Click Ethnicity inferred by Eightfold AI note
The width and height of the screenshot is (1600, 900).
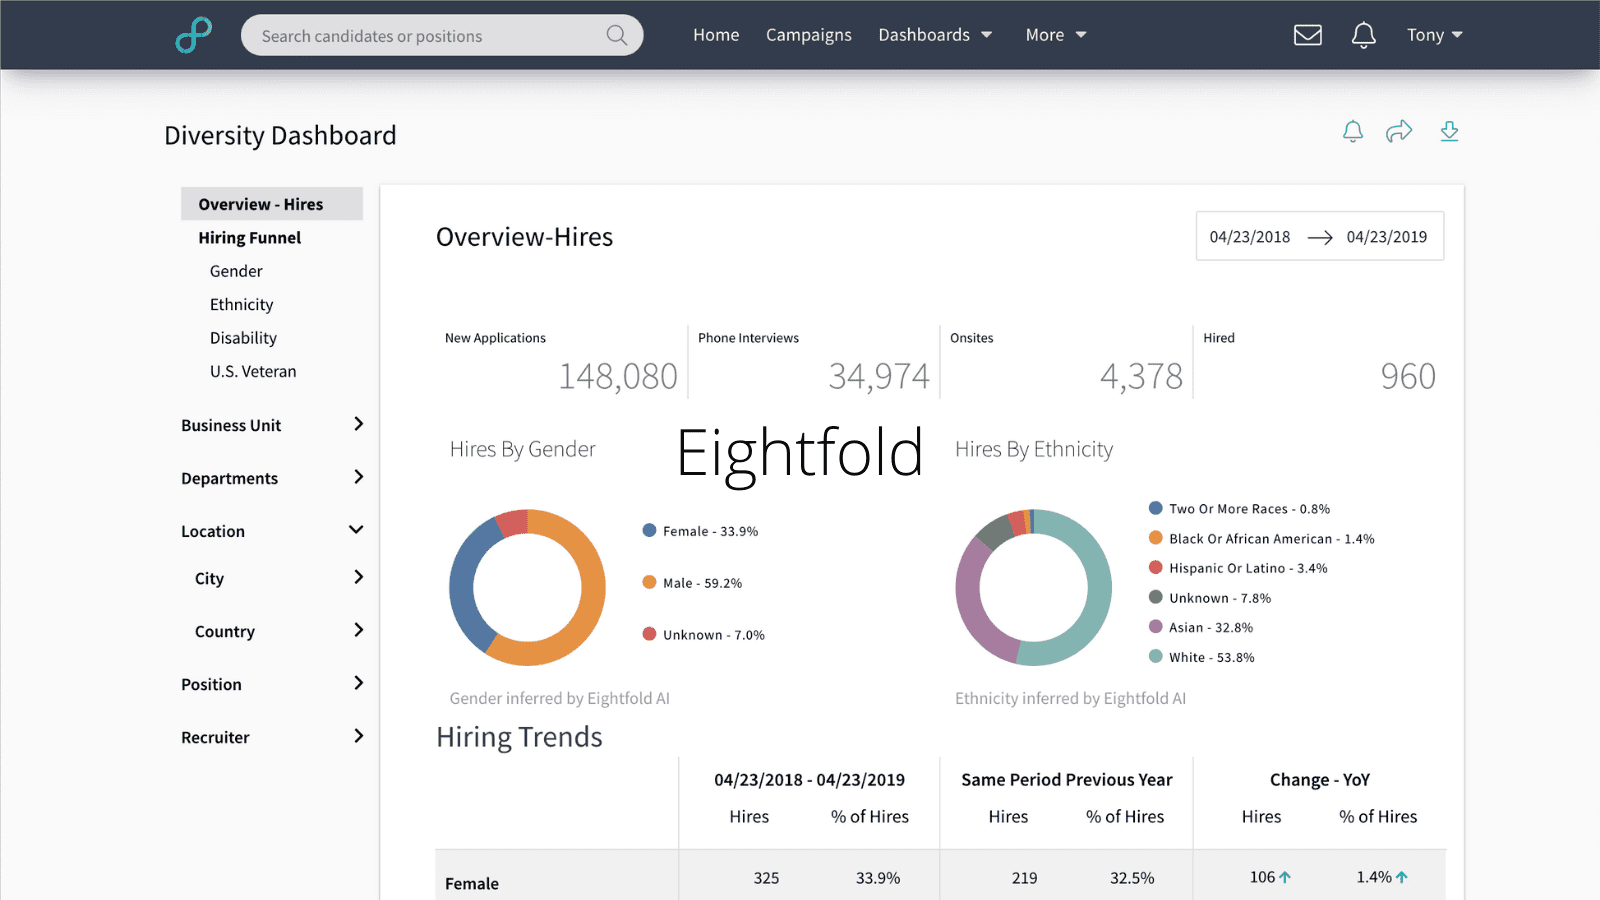[x=1070, y=698]
